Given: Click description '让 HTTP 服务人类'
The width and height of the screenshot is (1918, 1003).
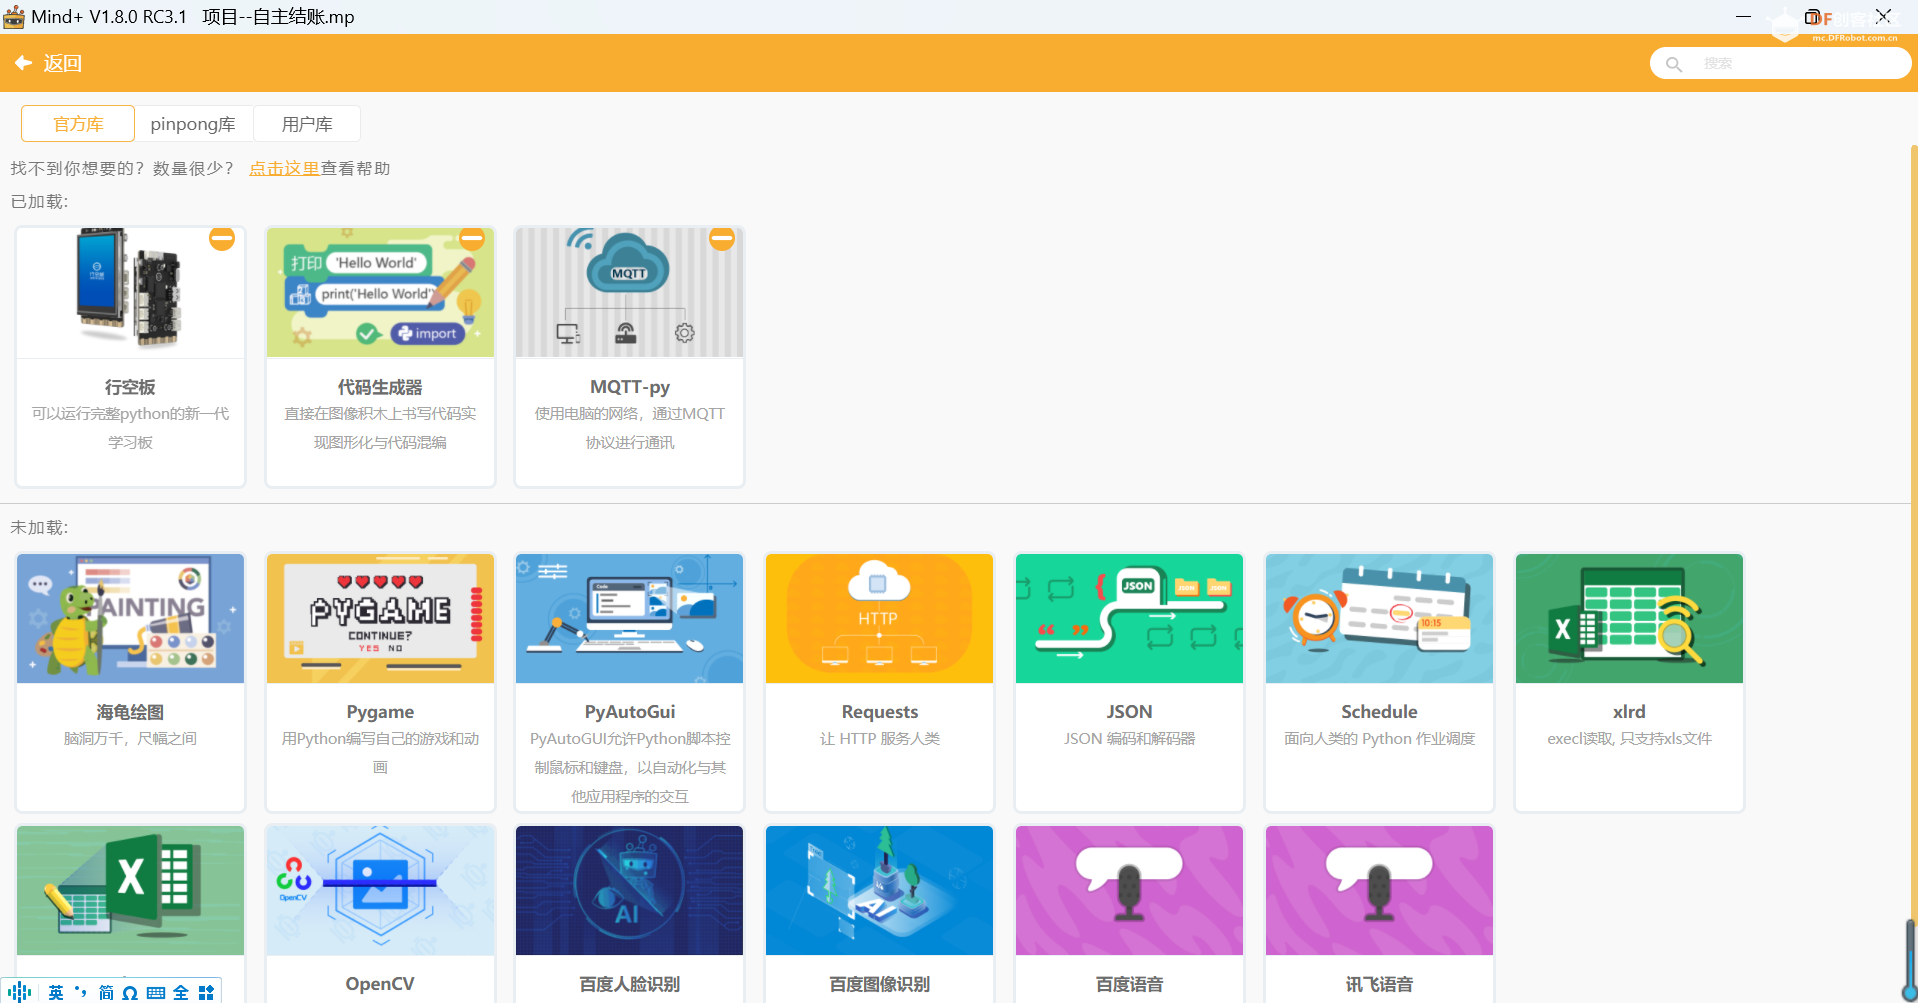Looking at the screenshot, I should (880, 739).
